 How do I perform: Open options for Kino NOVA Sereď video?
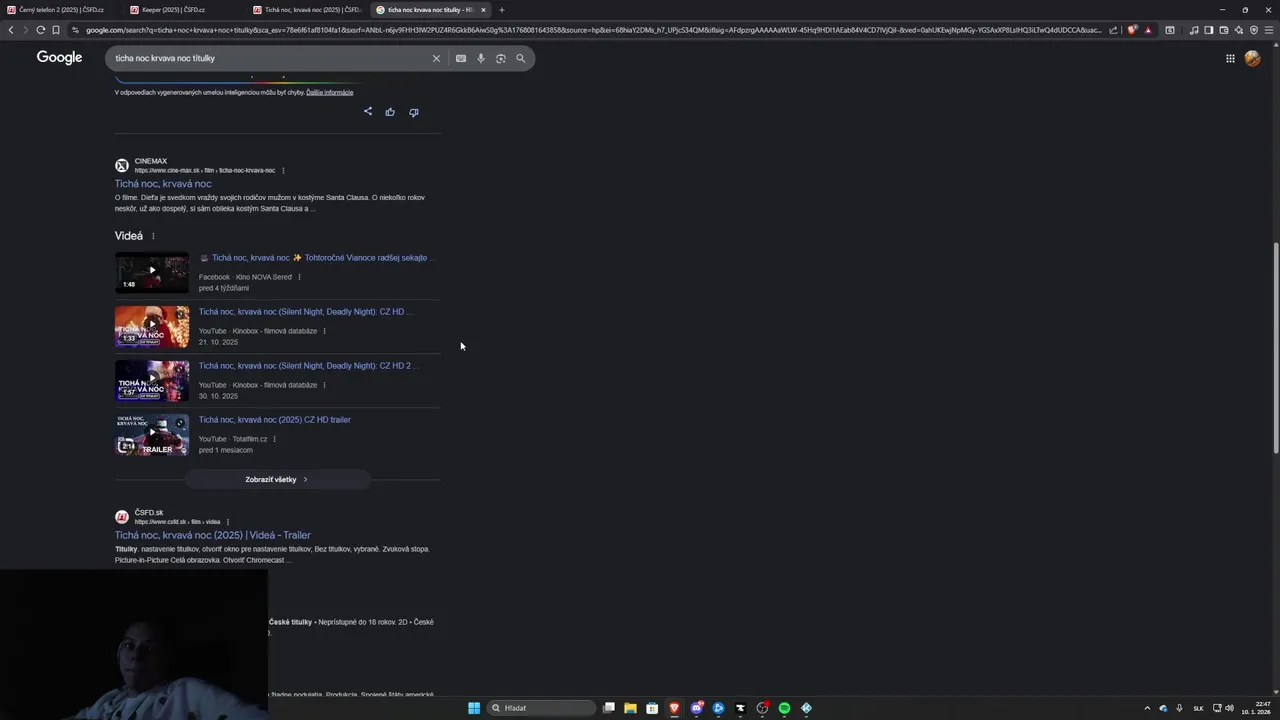(x=299, y=277)
